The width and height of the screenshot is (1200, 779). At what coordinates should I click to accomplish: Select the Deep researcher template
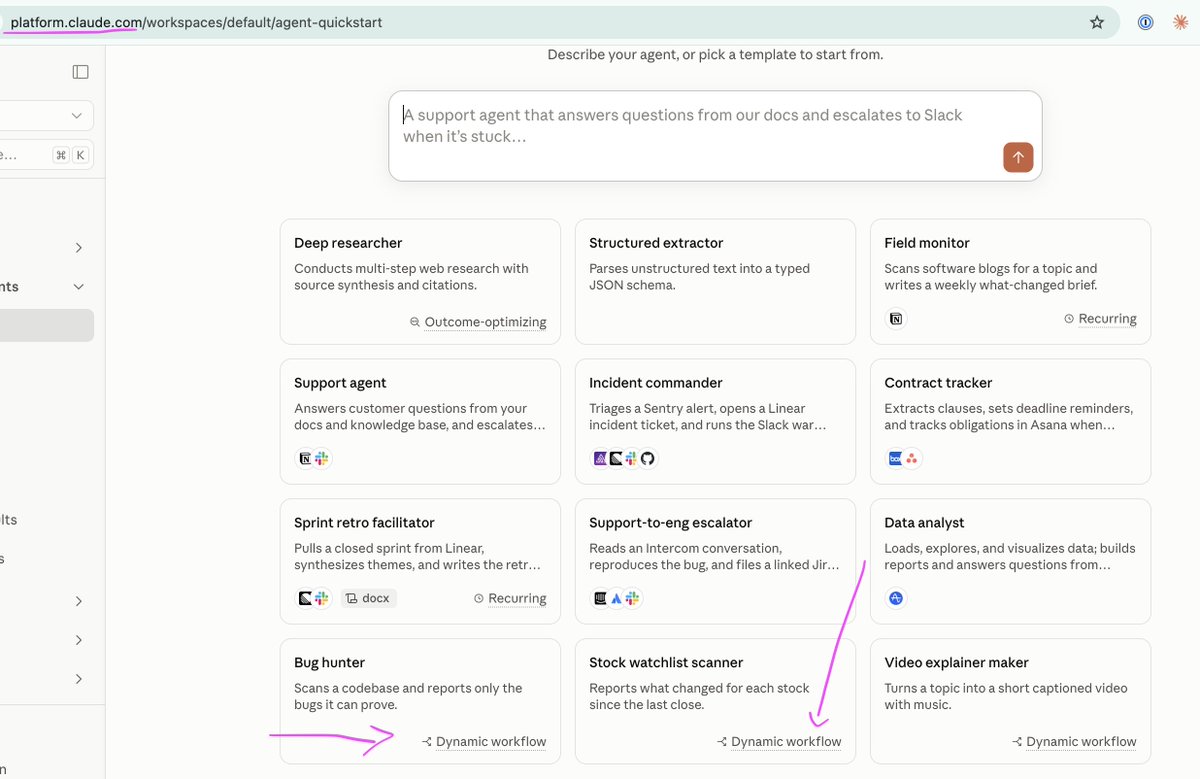pyautogui.click(x=420, y=282)
